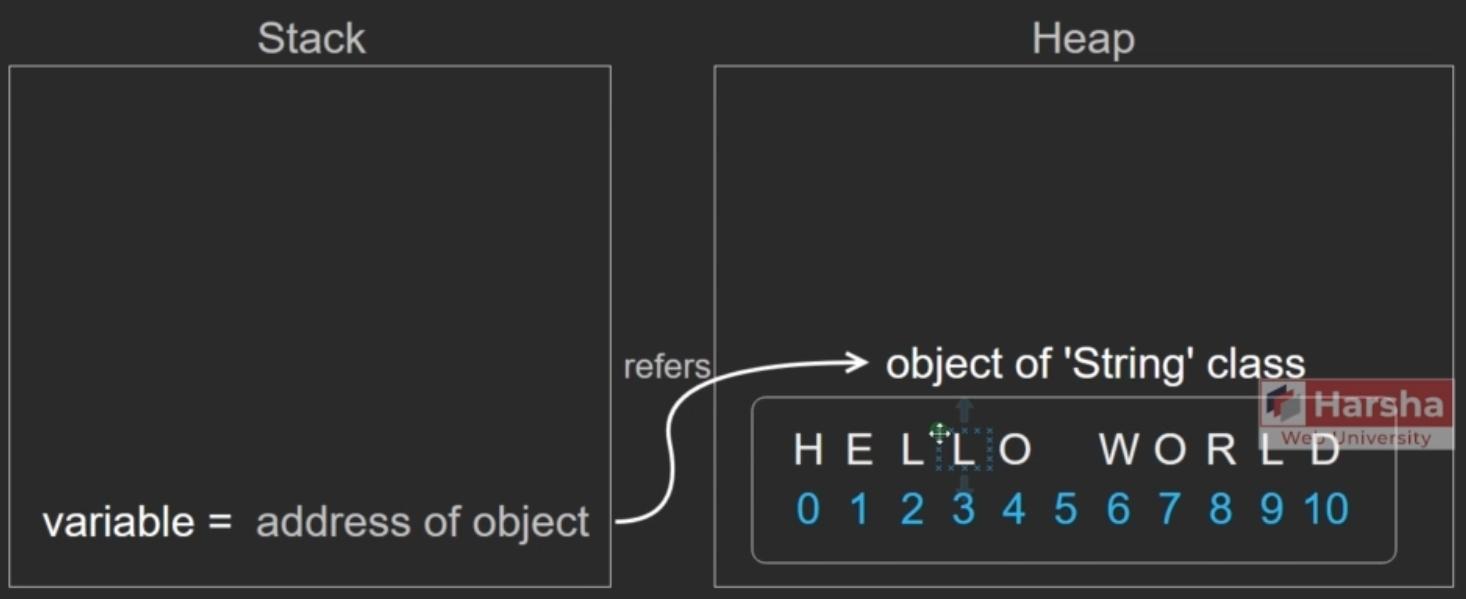The width and height of the screenshot is (1466, 599).
Task: Click the letter R in WORLD
Action: [x=1221, y=450]
